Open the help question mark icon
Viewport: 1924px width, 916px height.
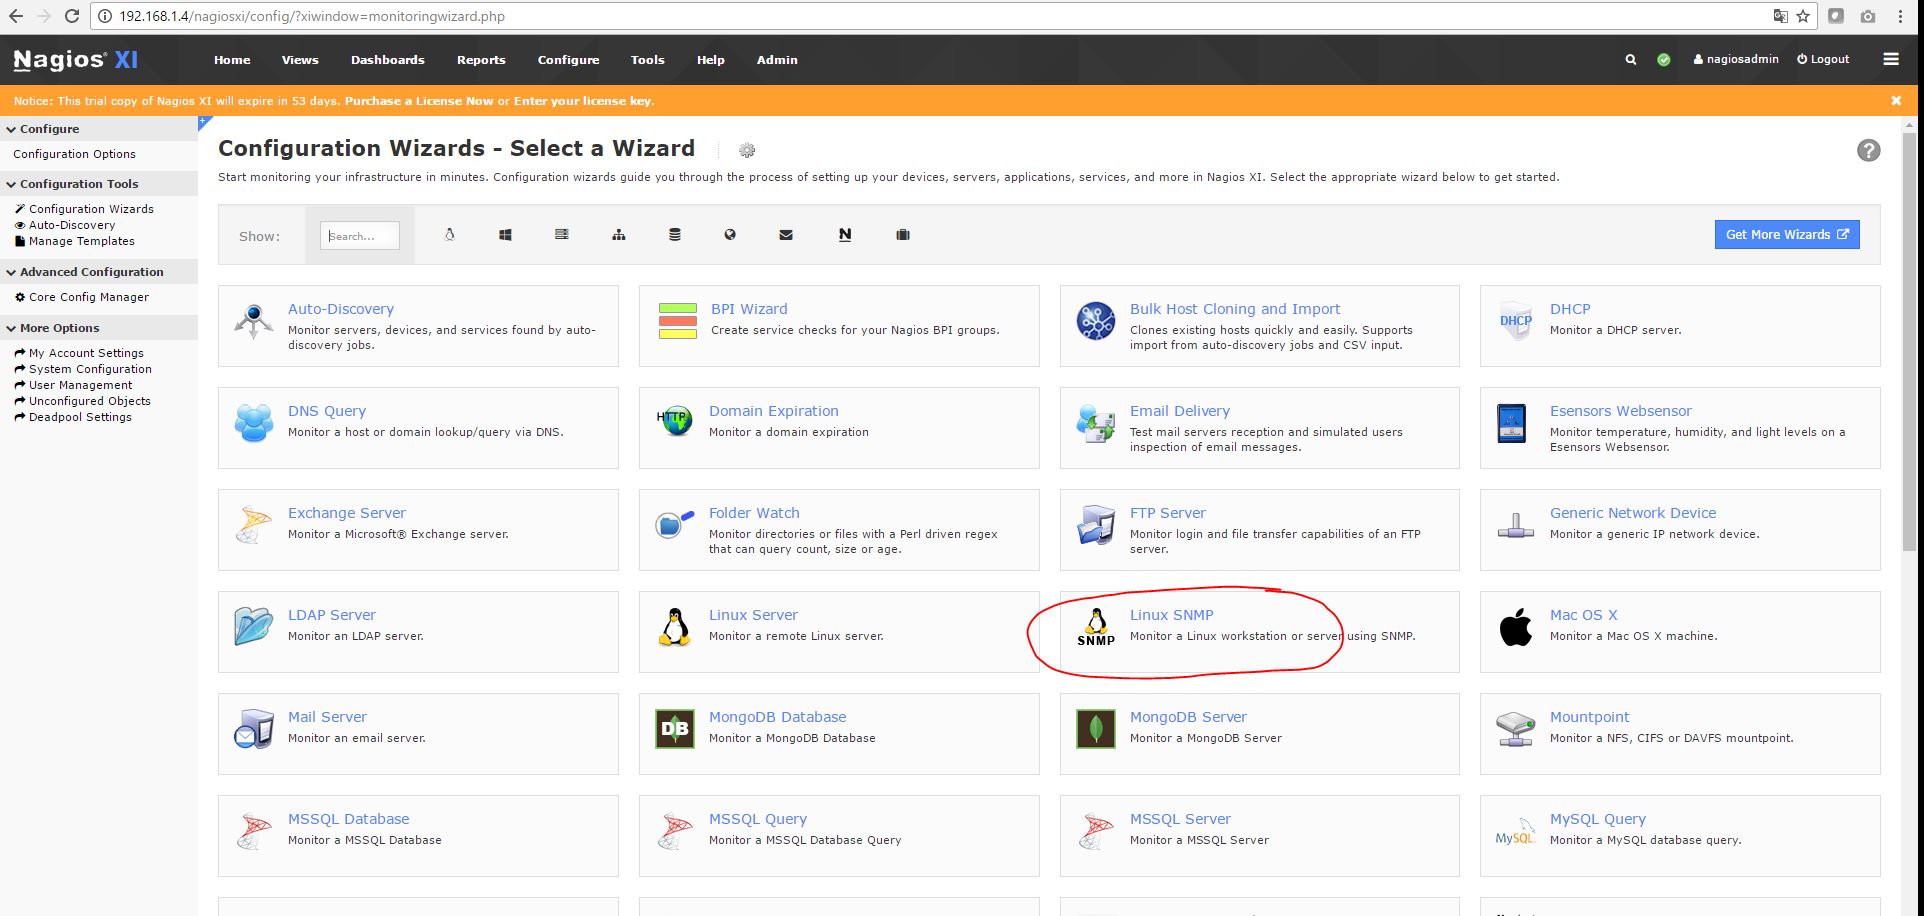tap(1868, 150)
